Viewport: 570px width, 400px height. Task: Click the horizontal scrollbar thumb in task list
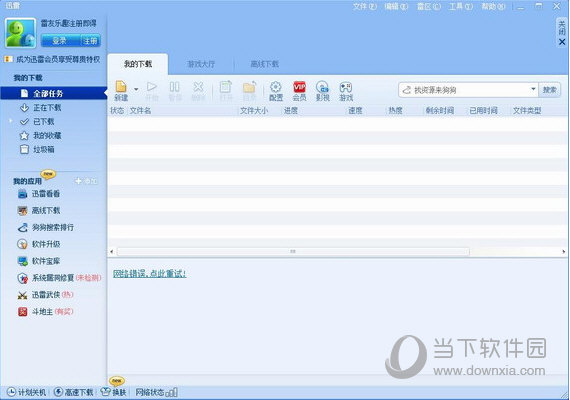[293, 251]
